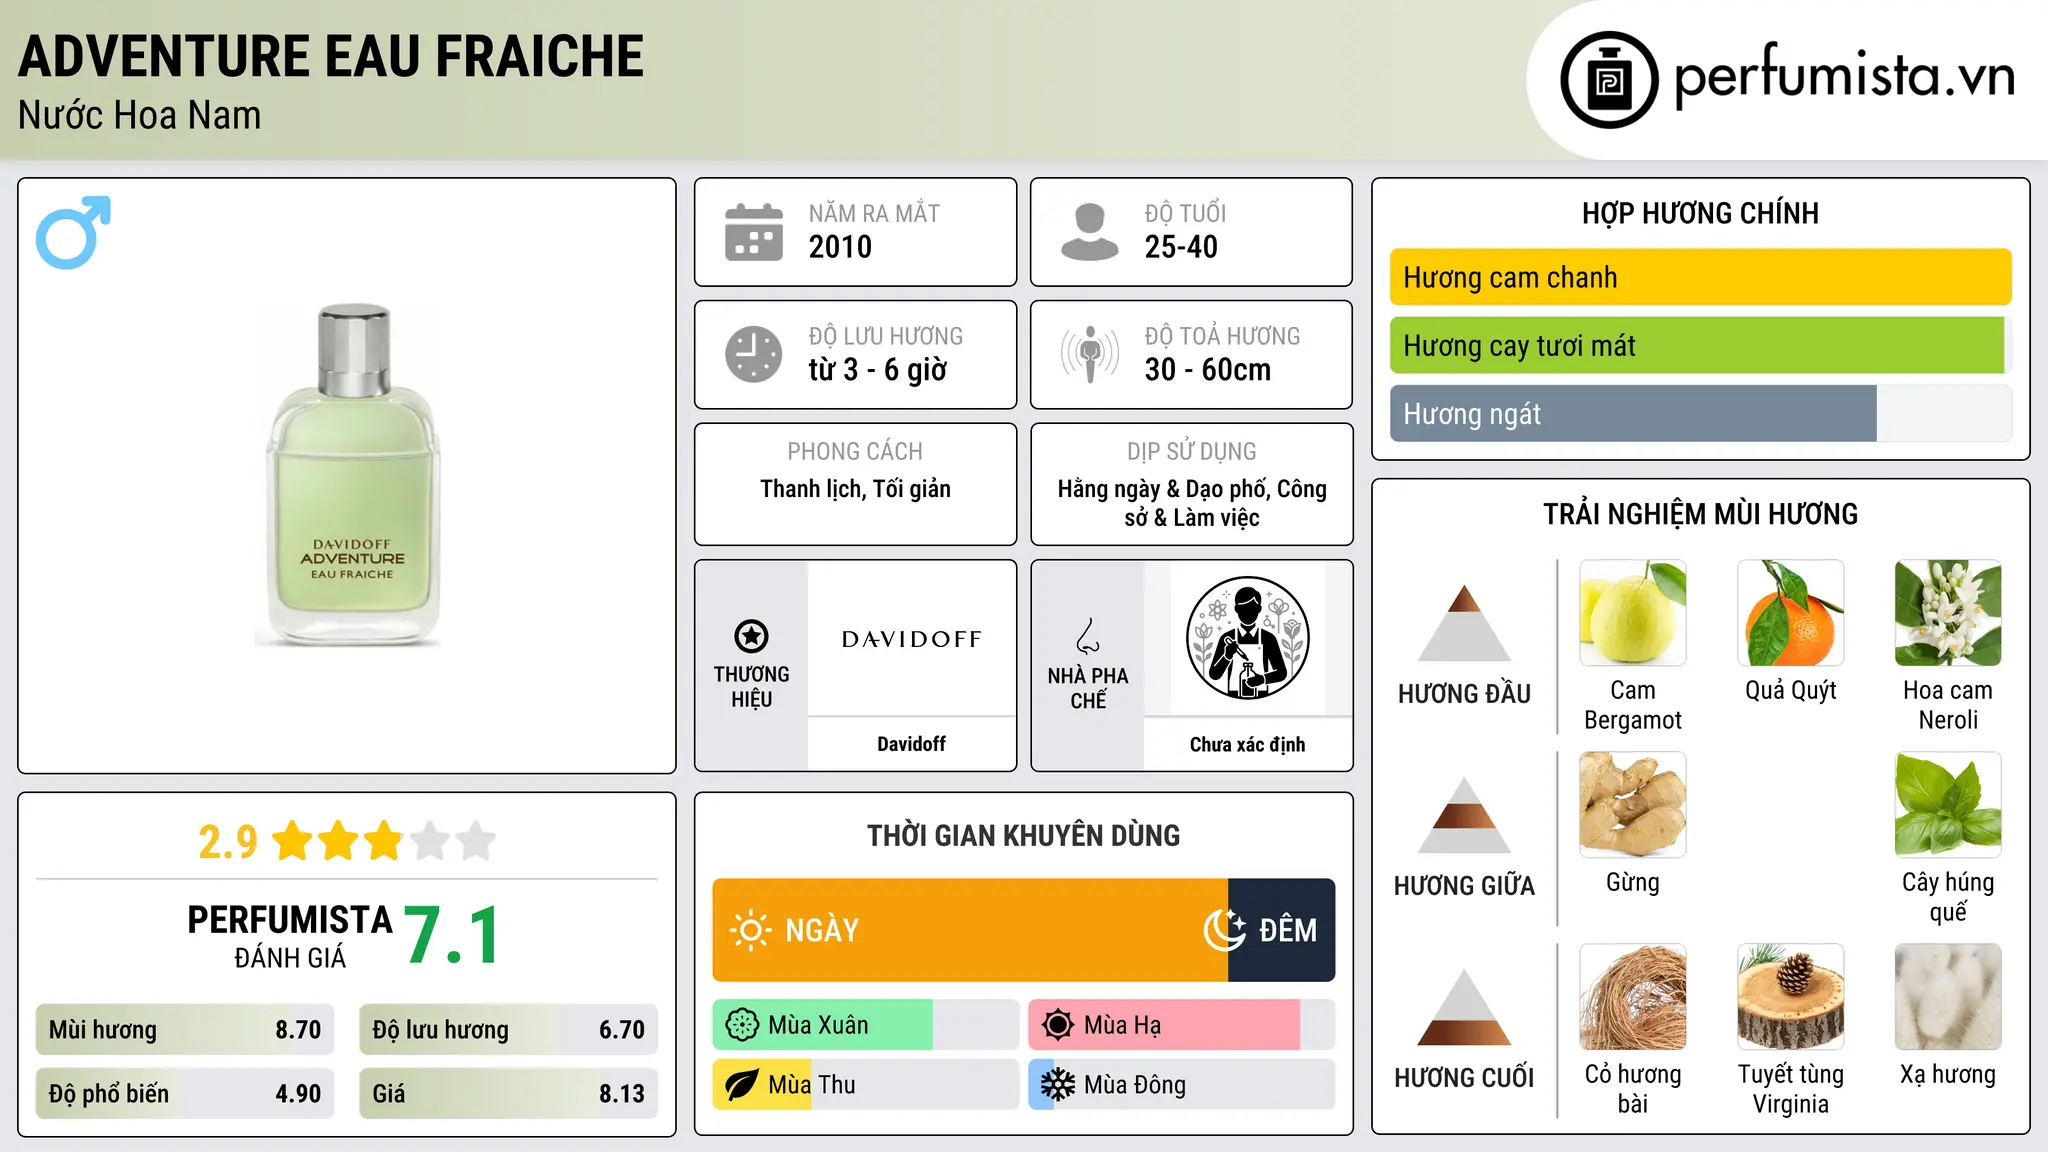Click the clock icon beside Độ lưu hương
Image resolution: width=2048 pixels, height=1152 pixels.
pos(754,354)
